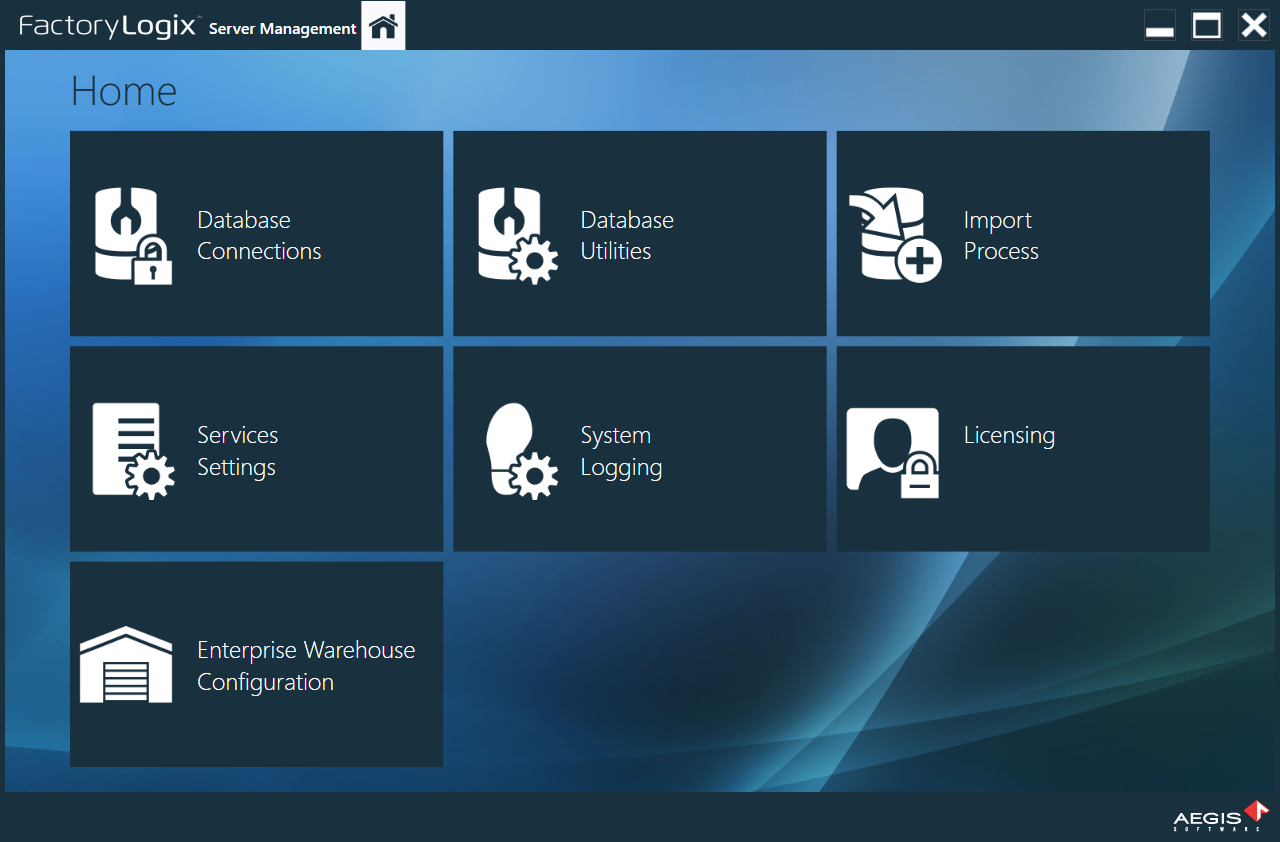Click the warehouse icon on Enterprise Warehouse Configuration
This screenshot has width=1280, height=842.
click(x=125, y=664)
